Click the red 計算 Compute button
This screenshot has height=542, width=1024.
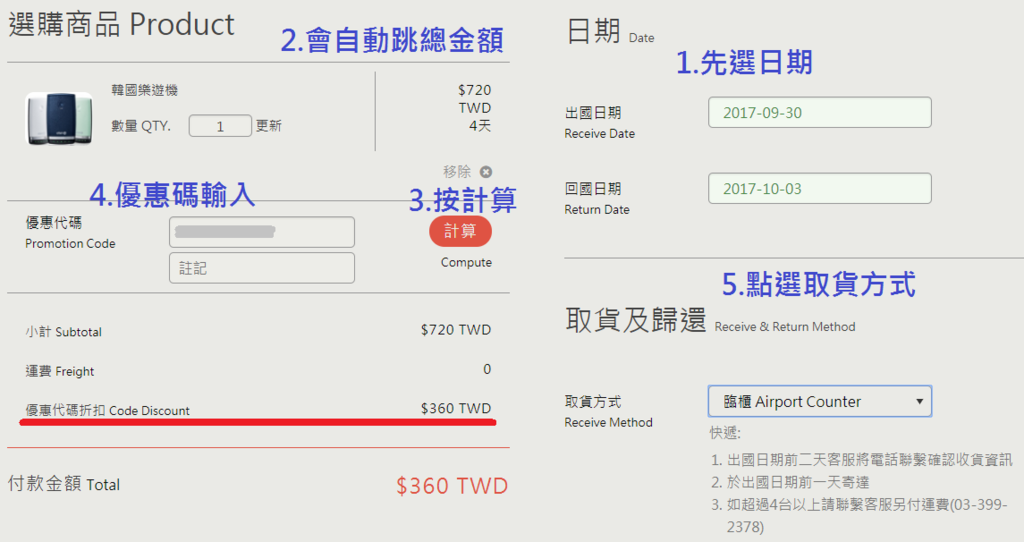pos(460,231)
